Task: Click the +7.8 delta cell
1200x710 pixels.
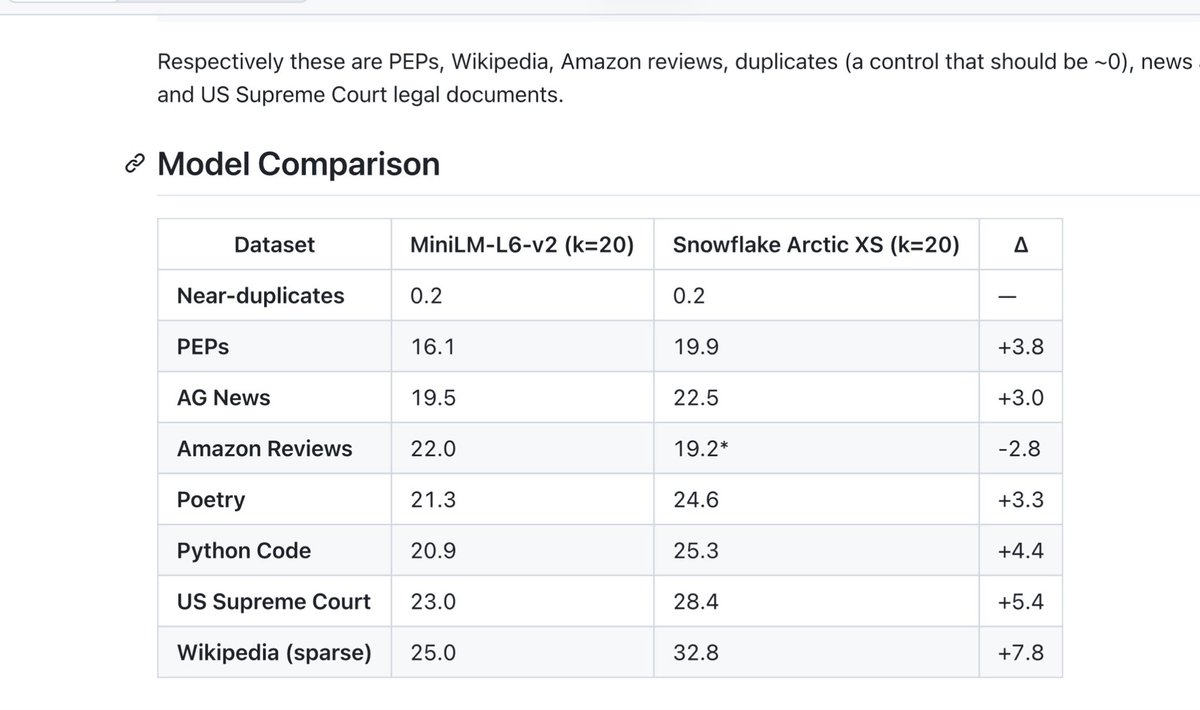Action: pos(1021,653)
